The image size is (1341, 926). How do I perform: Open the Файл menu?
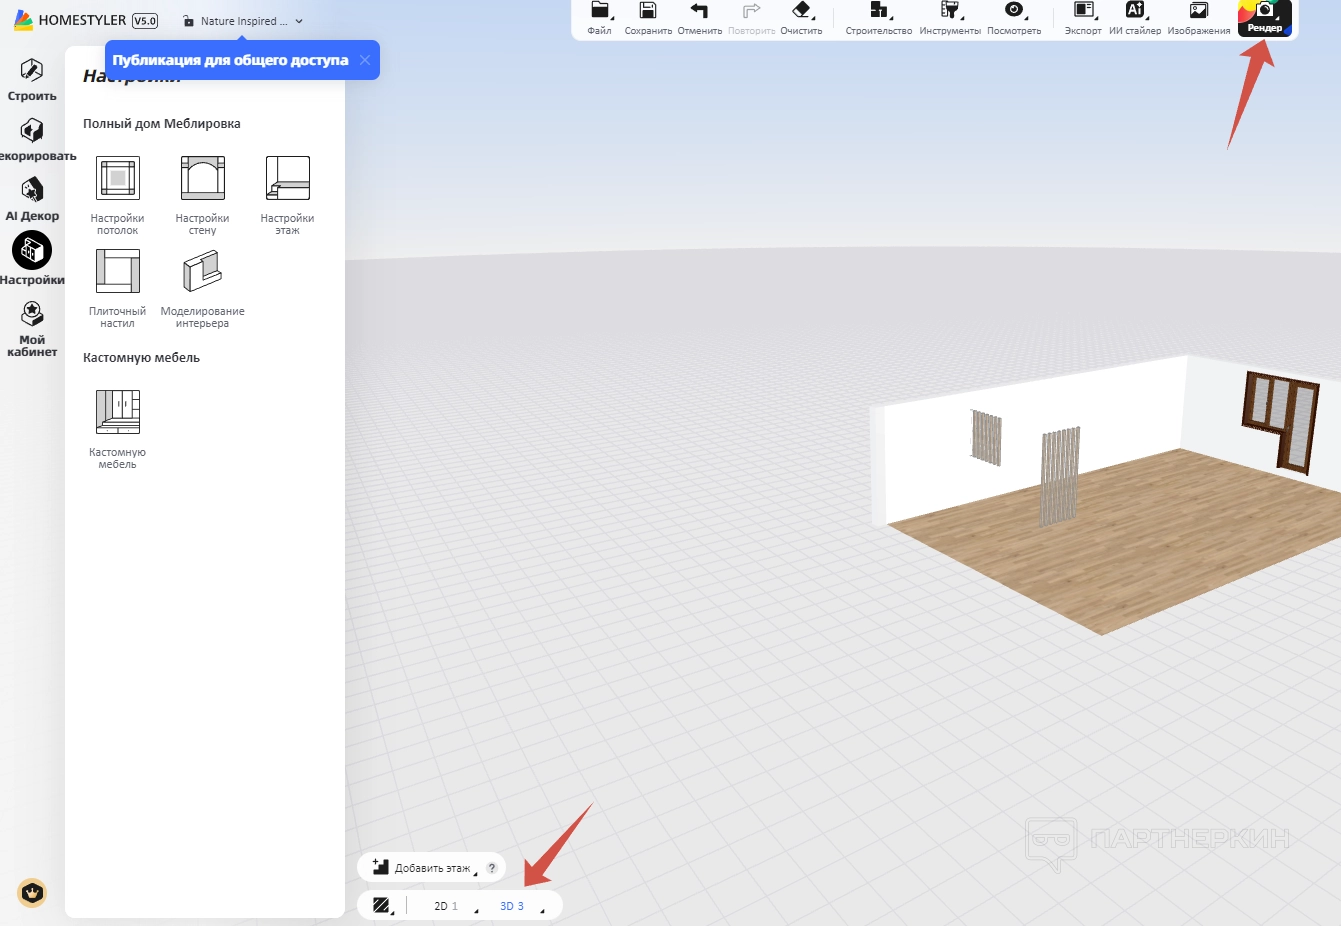tap(599, 17)
